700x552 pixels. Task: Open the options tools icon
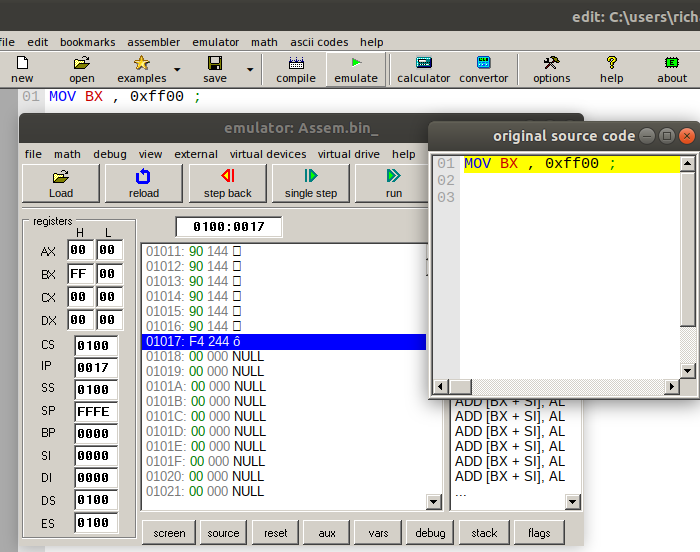tap(551, 68)
